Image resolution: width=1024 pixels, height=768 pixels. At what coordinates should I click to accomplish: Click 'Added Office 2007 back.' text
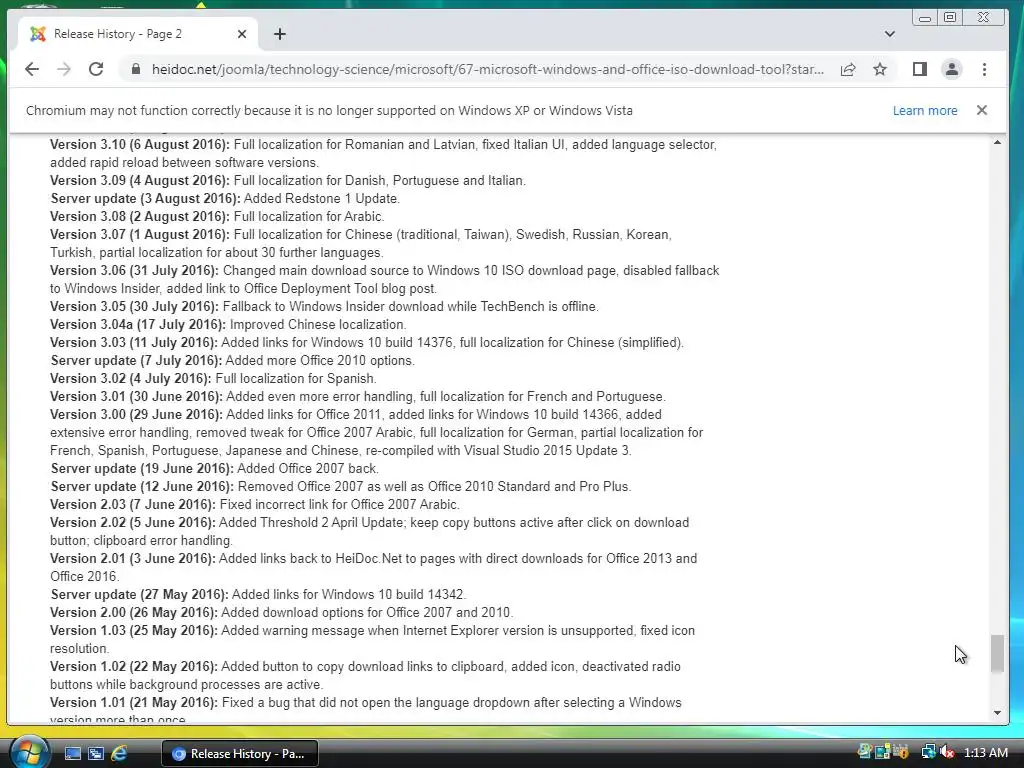308,469
